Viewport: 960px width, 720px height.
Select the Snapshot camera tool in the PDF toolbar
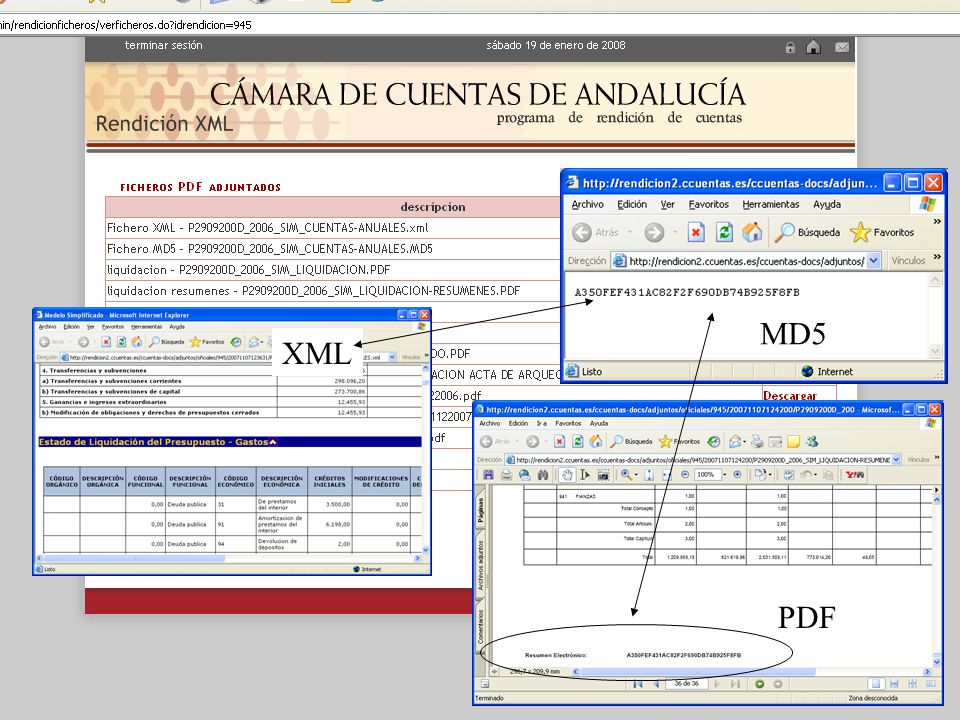(603, 474)
